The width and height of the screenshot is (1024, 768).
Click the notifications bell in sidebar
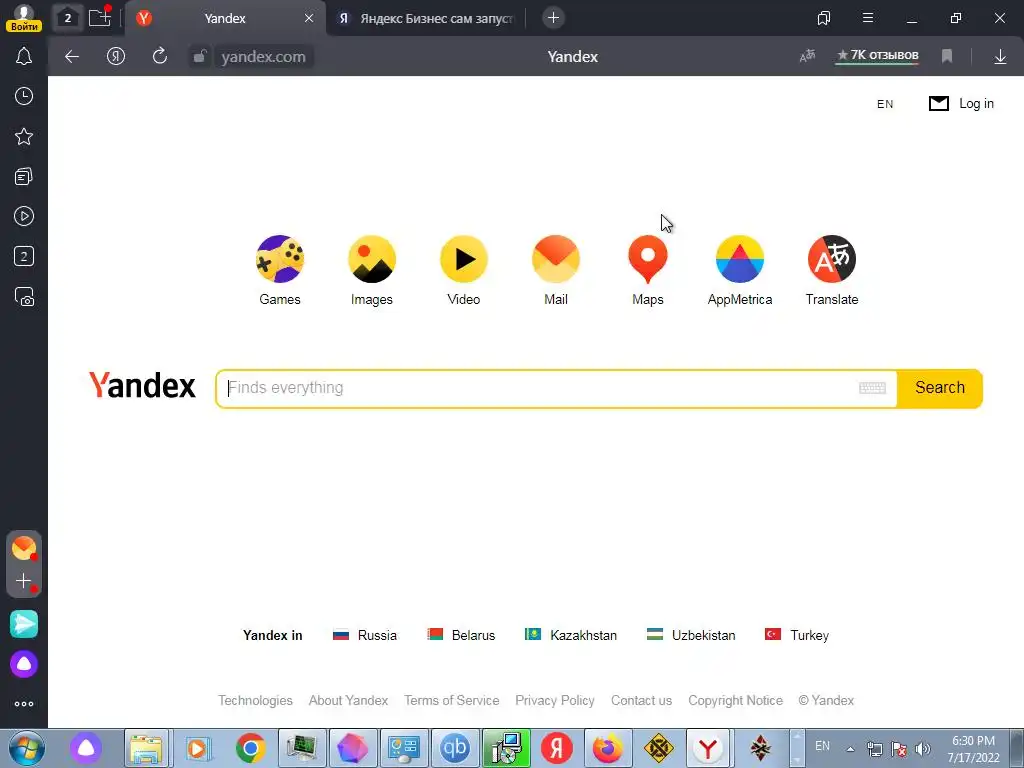point(24,56)
